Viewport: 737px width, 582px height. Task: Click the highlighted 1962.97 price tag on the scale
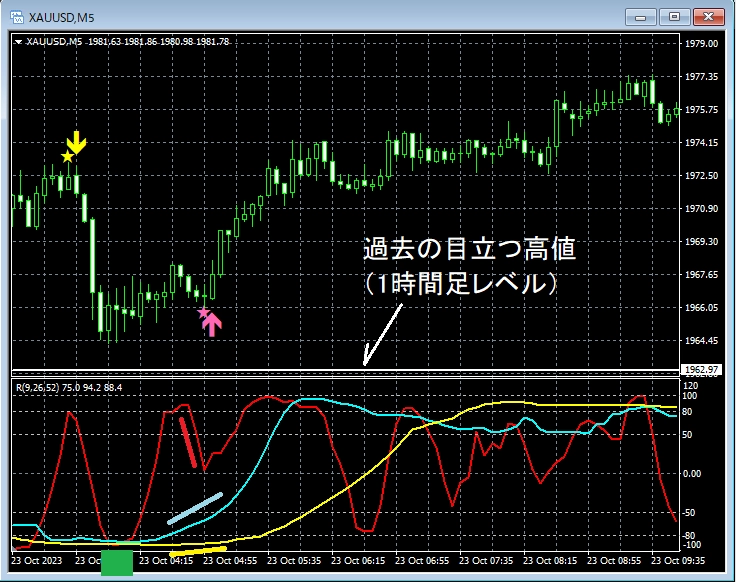(x=700, y=370)
